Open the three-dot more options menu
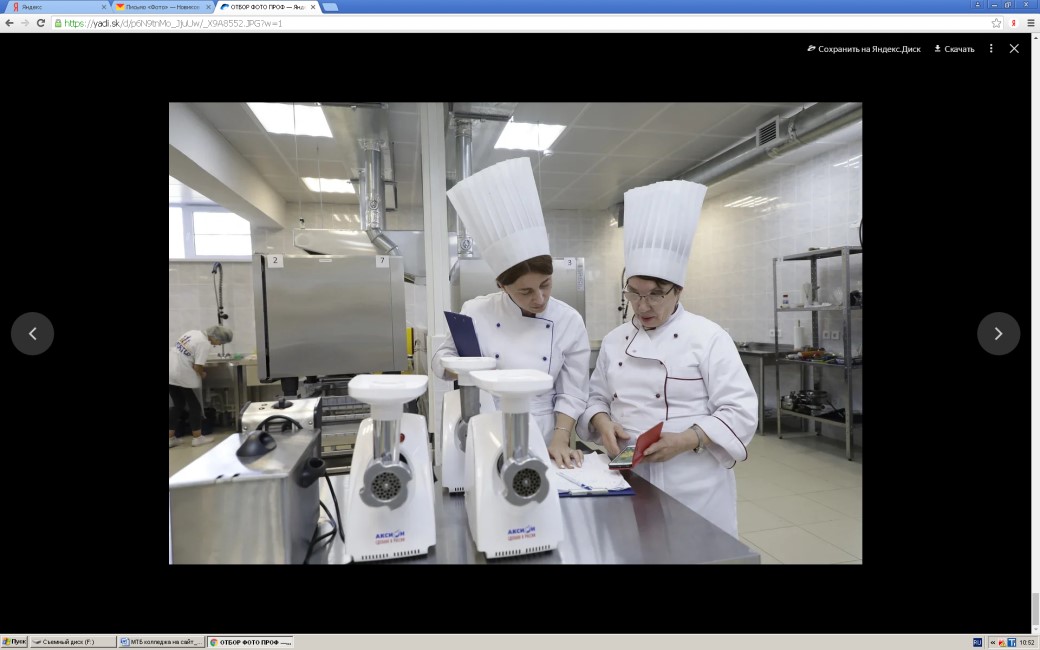Screen dimensions: 1040x650 tap(991, 48)
